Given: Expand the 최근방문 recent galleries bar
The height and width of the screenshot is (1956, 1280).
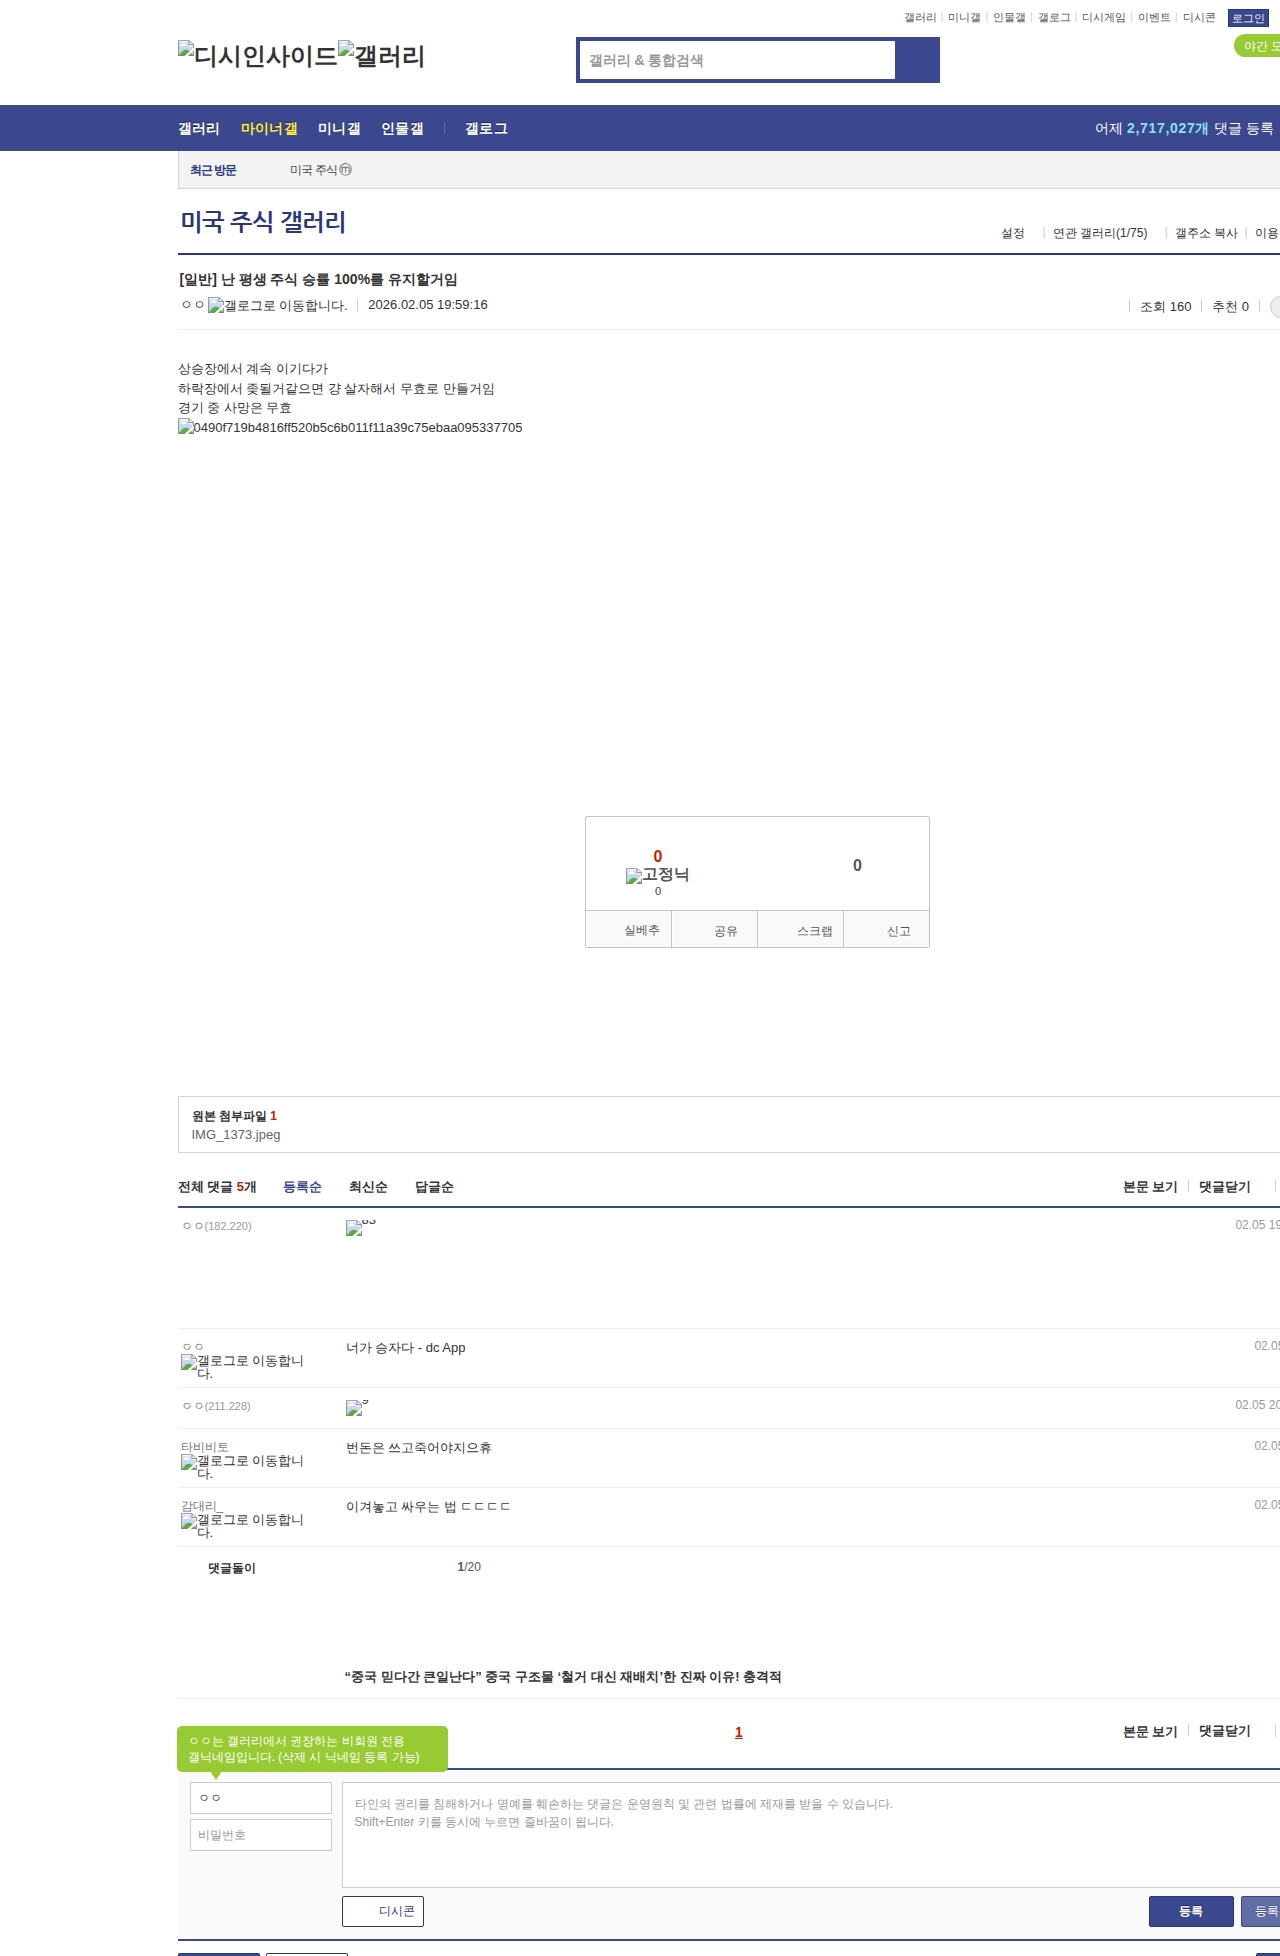Looking at the screenshot, I should pyautogui.click(x=213, y=171).
